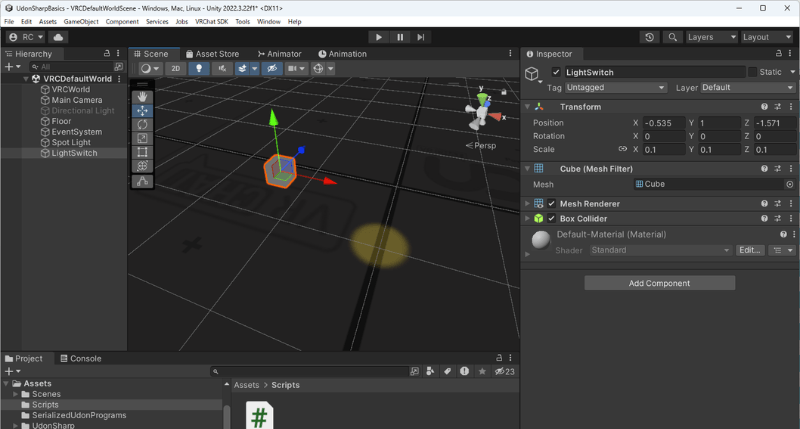Open the GameObject menu
The height and width of the screenshot is (429, 800).
pos(81,21)
